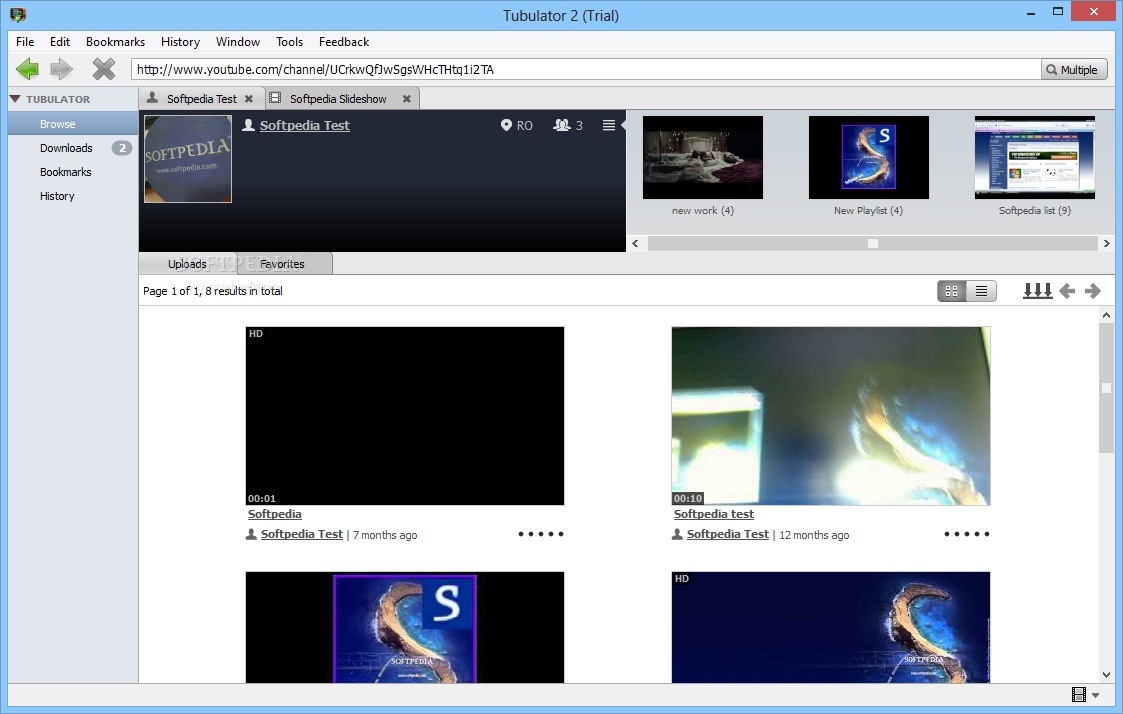The height and width of the screenshot is (714, 1123).
Task: Open the Tools menu
Action: coord(289,42)
